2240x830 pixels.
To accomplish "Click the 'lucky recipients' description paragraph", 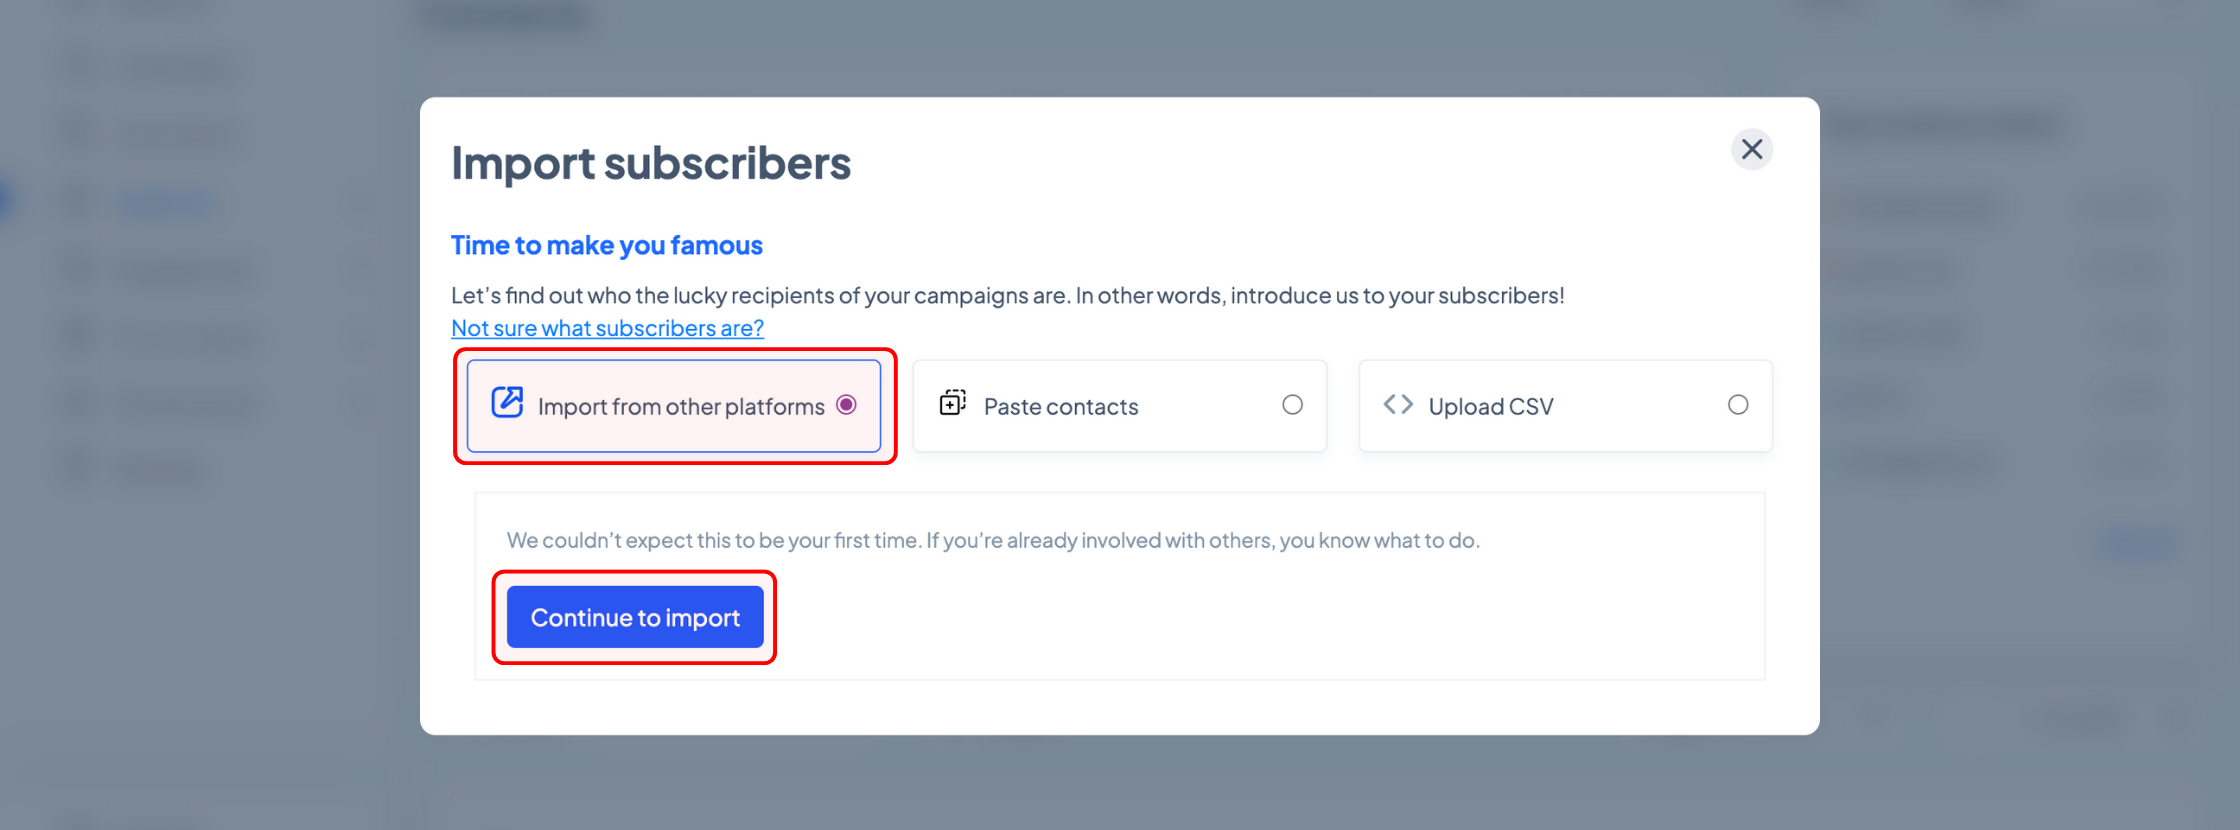I will coord(1008,295).
